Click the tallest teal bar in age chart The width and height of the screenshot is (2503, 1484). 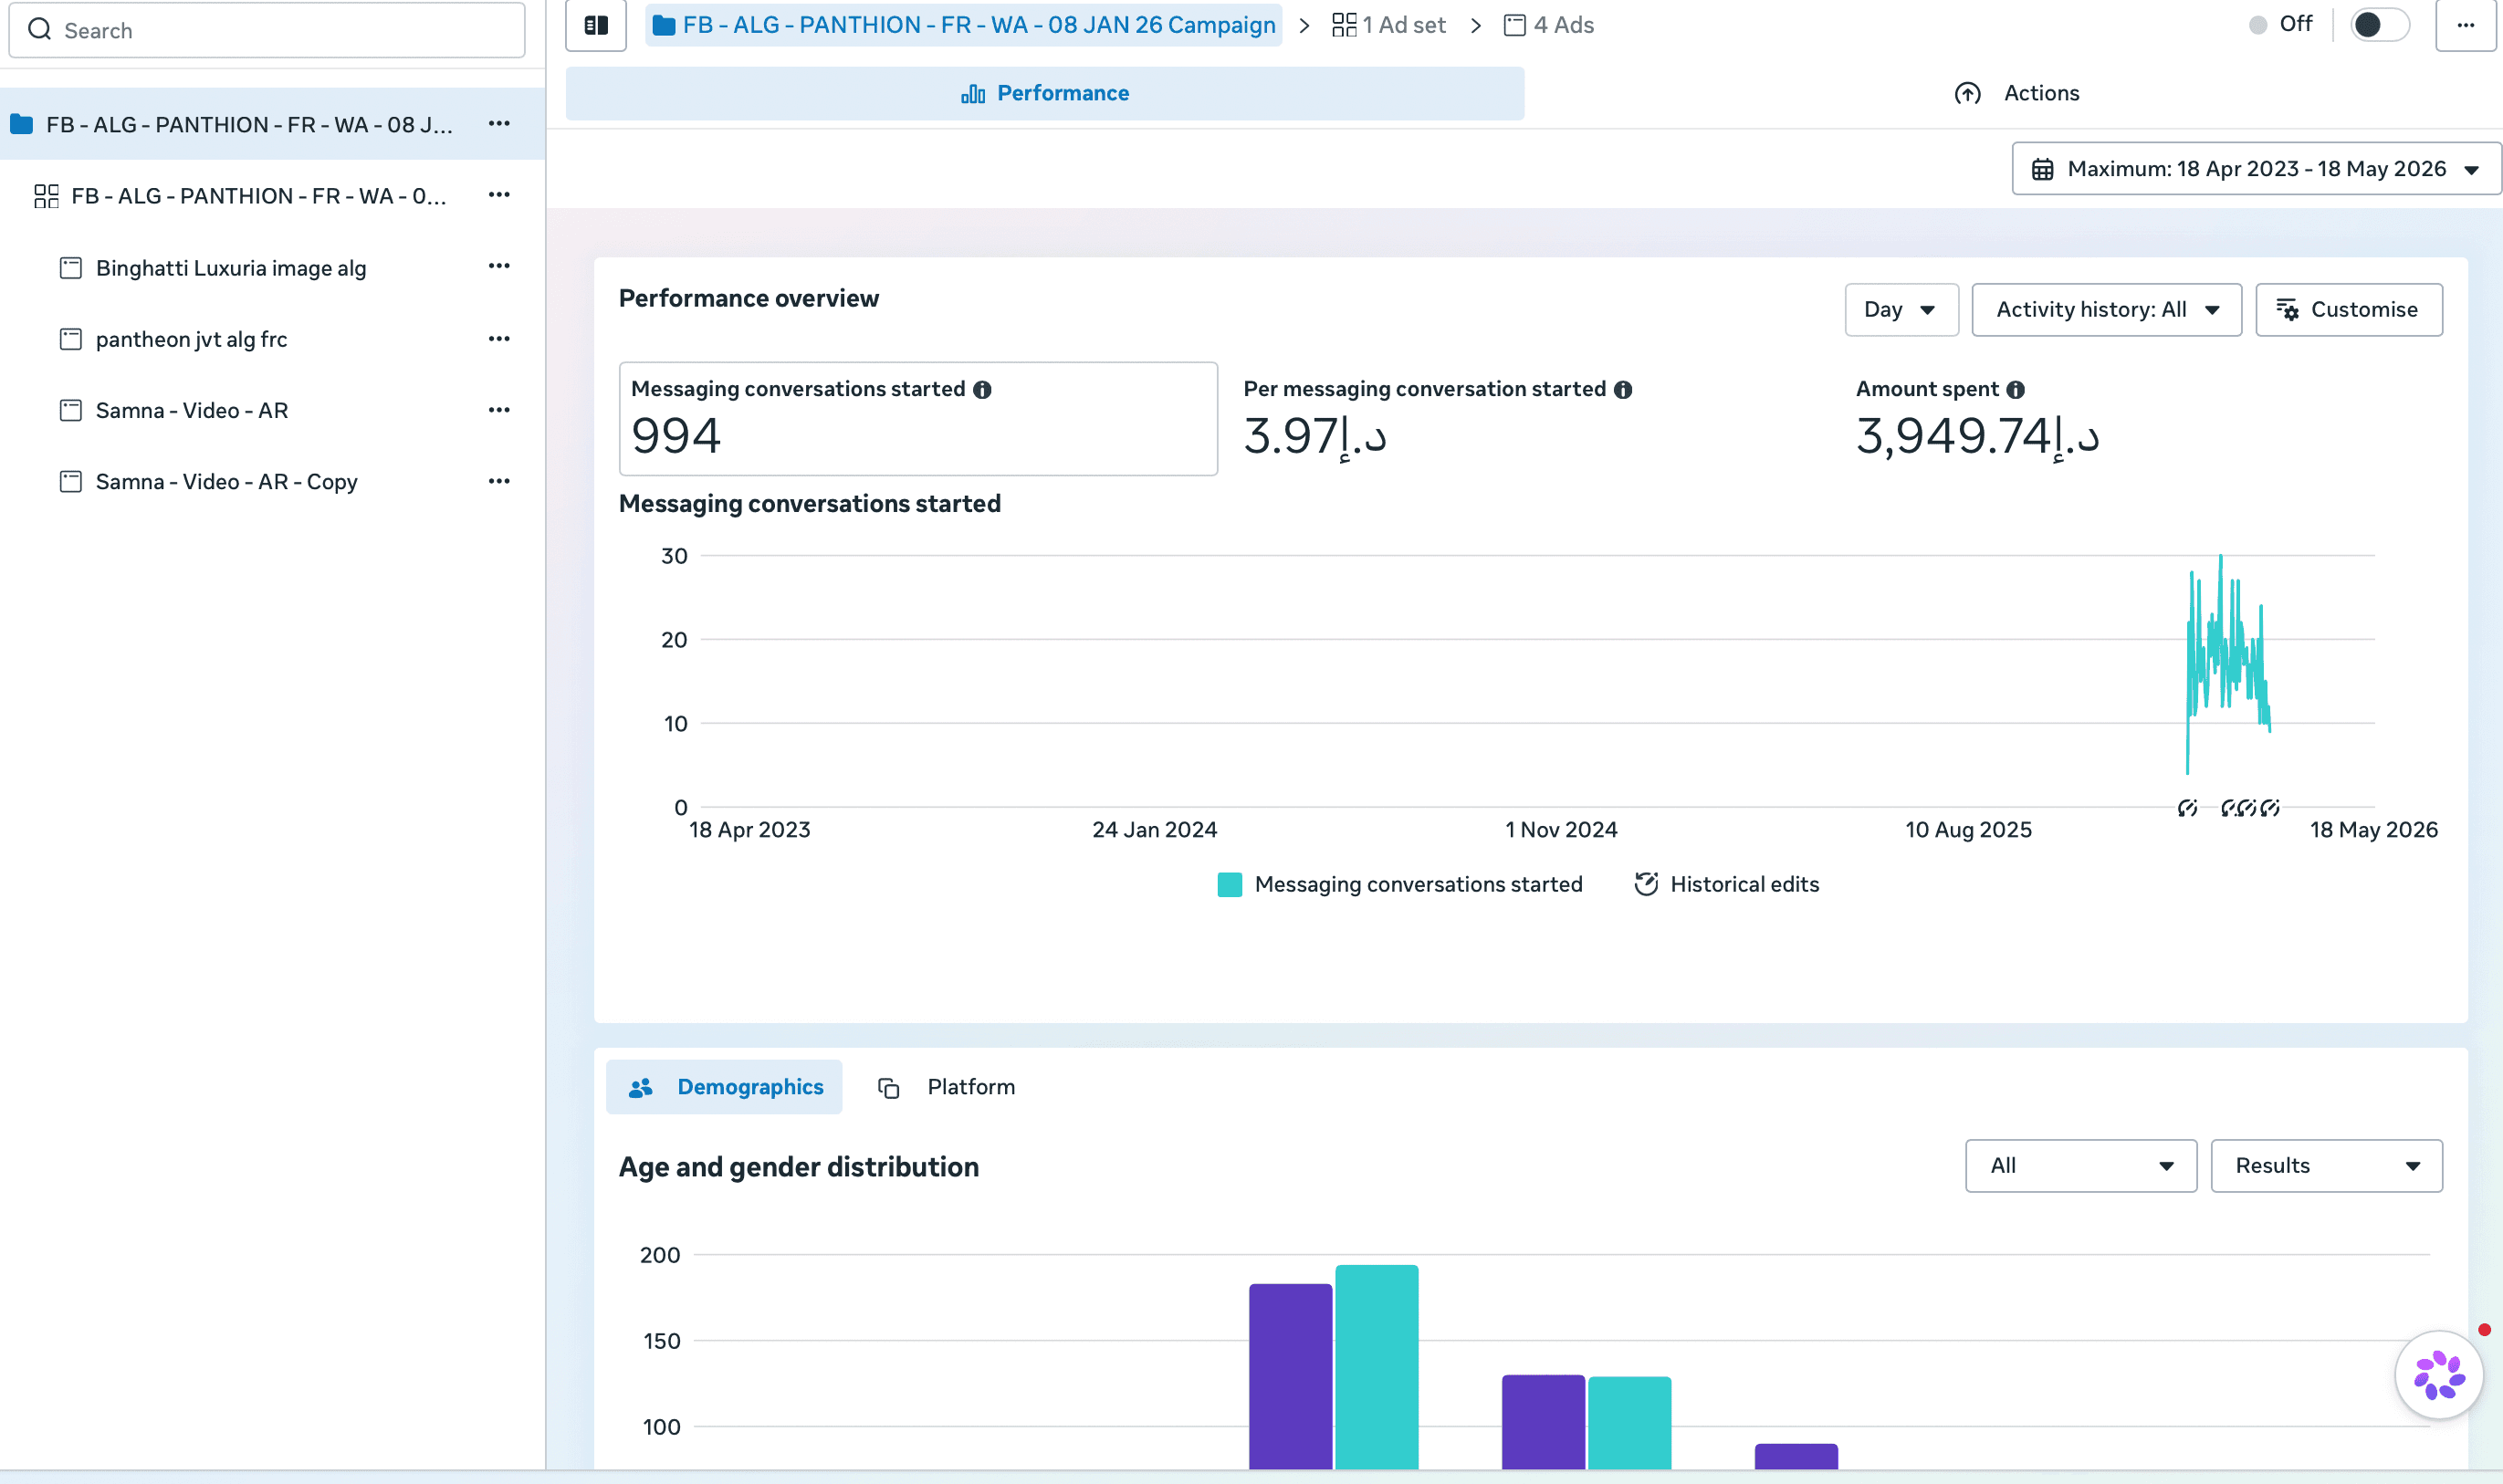(x=1376, y=1367)
